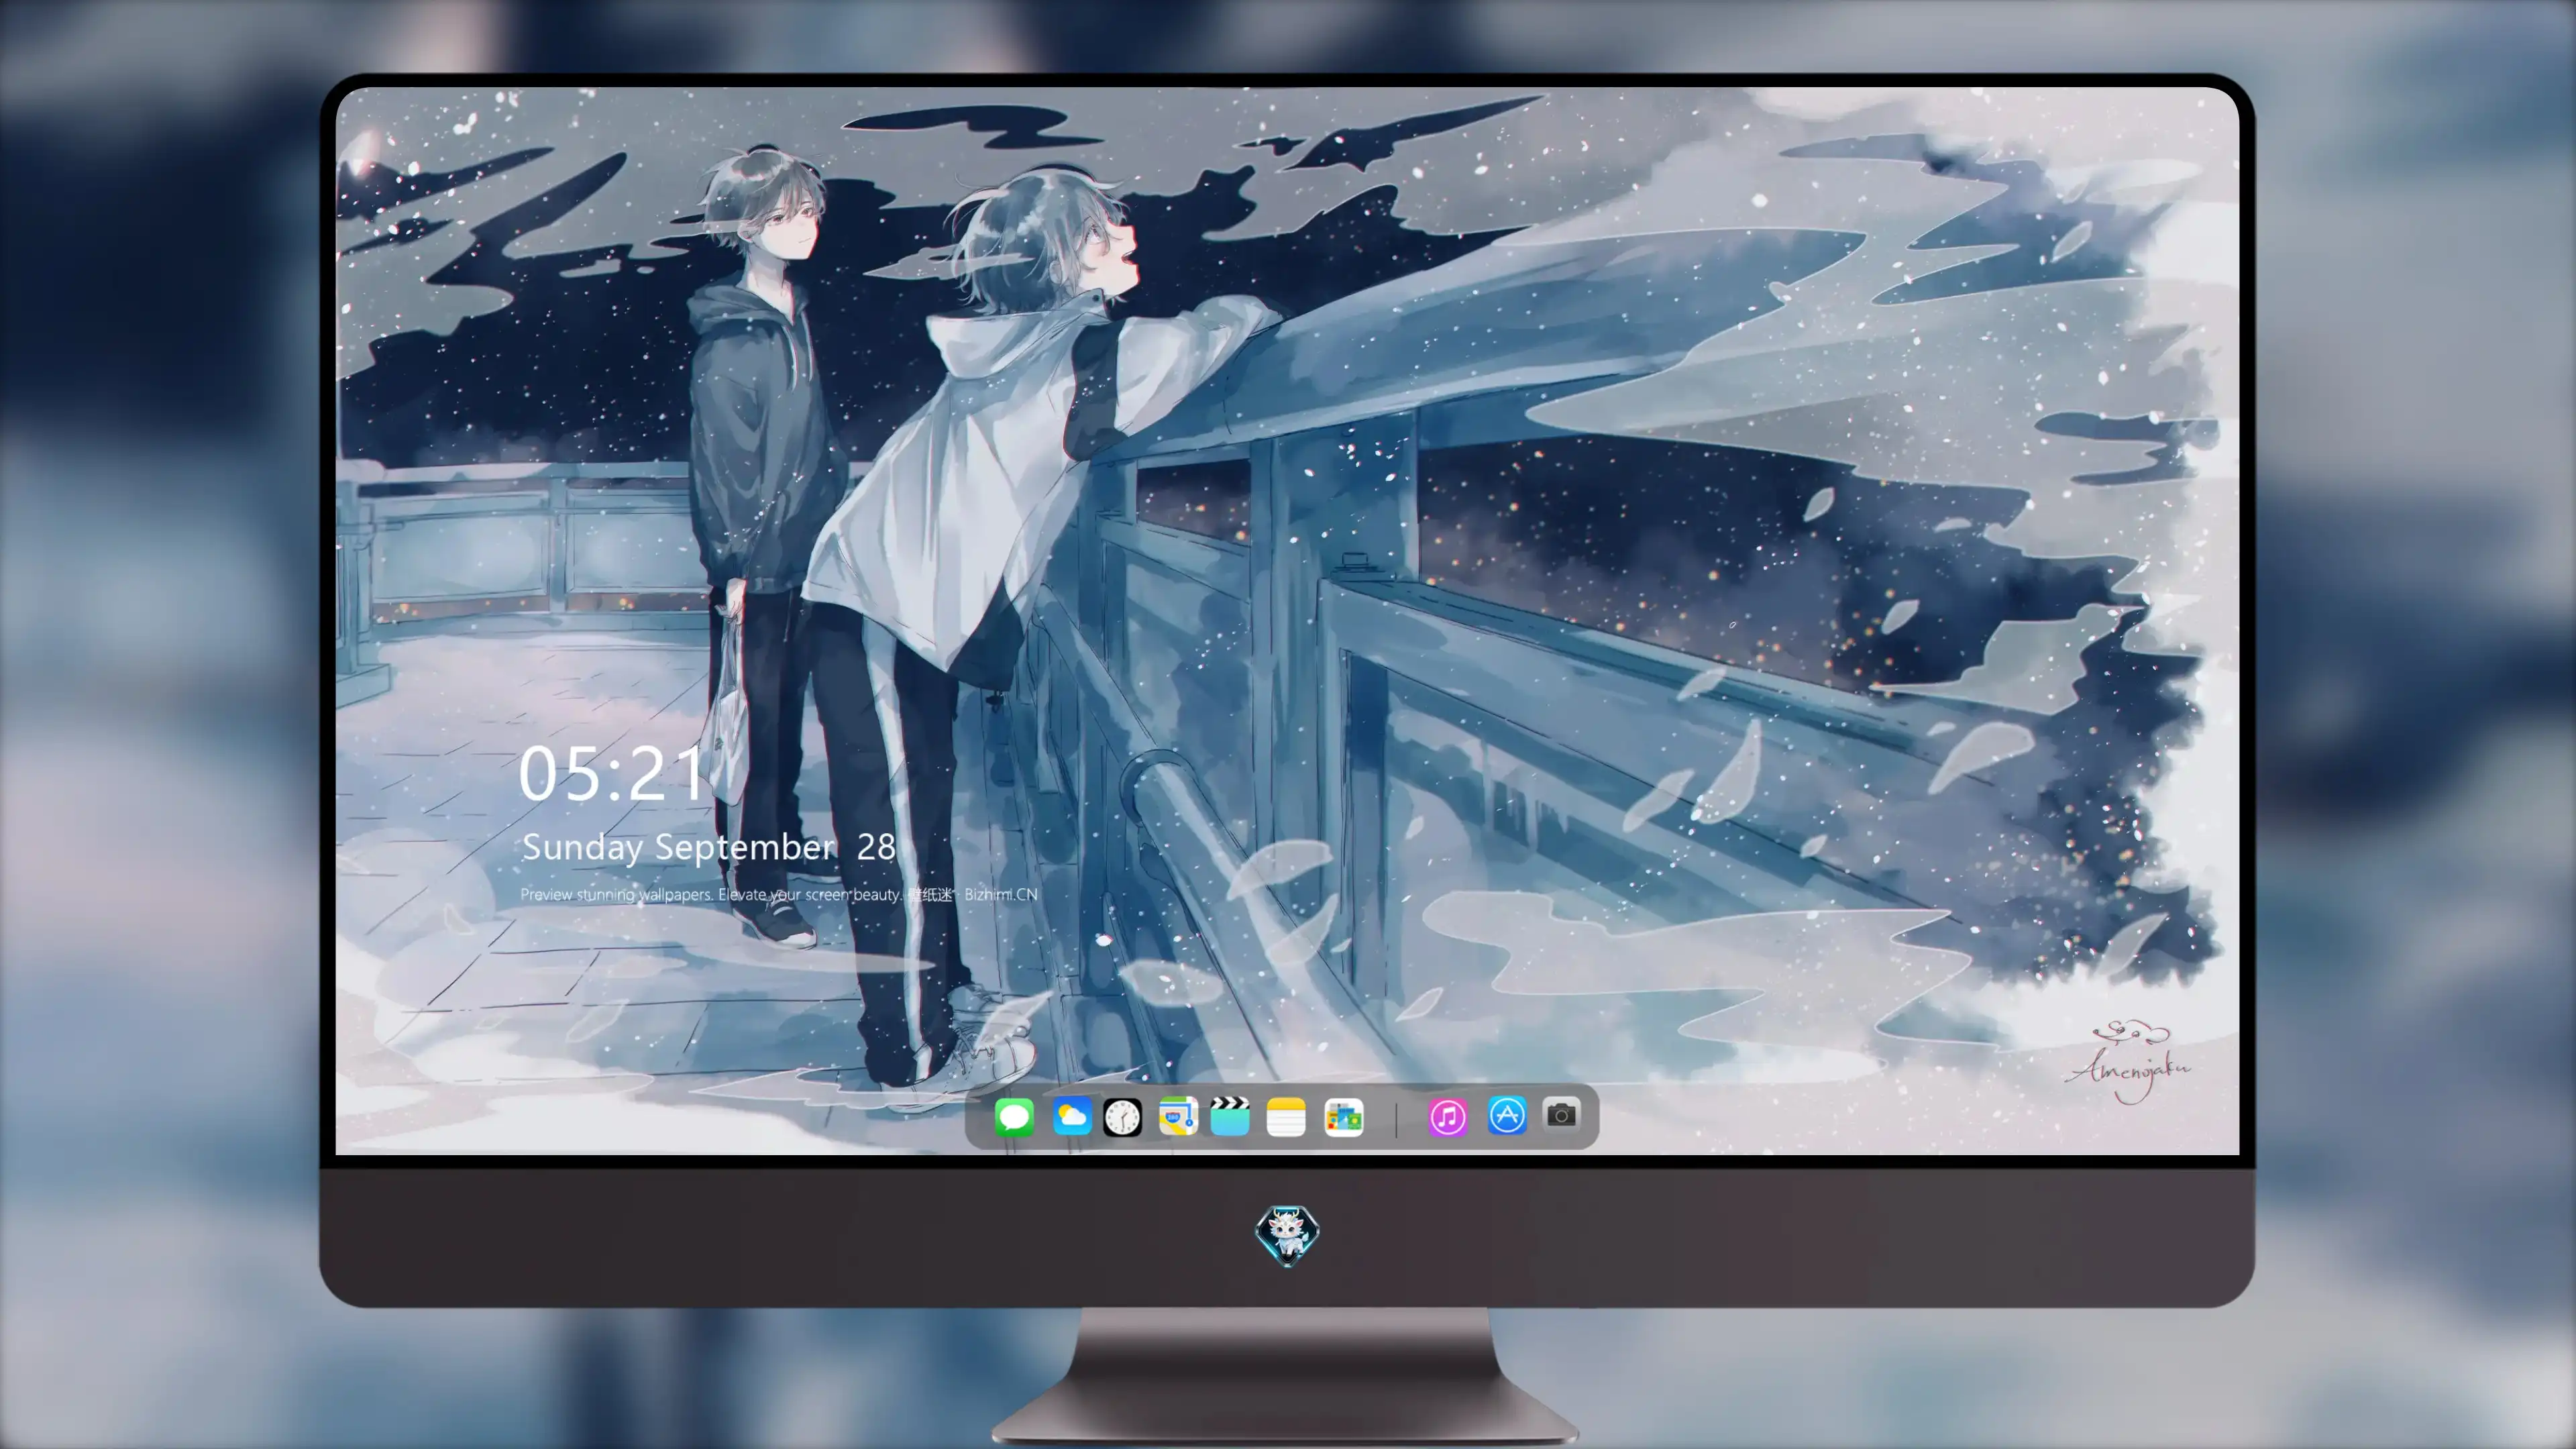Launch the Videos clapperboard app in the dock

coord(1230,1116)
